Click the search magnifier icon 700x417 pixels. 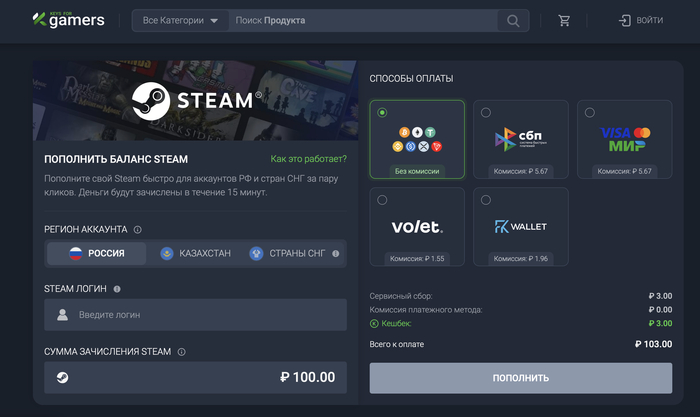513,21
